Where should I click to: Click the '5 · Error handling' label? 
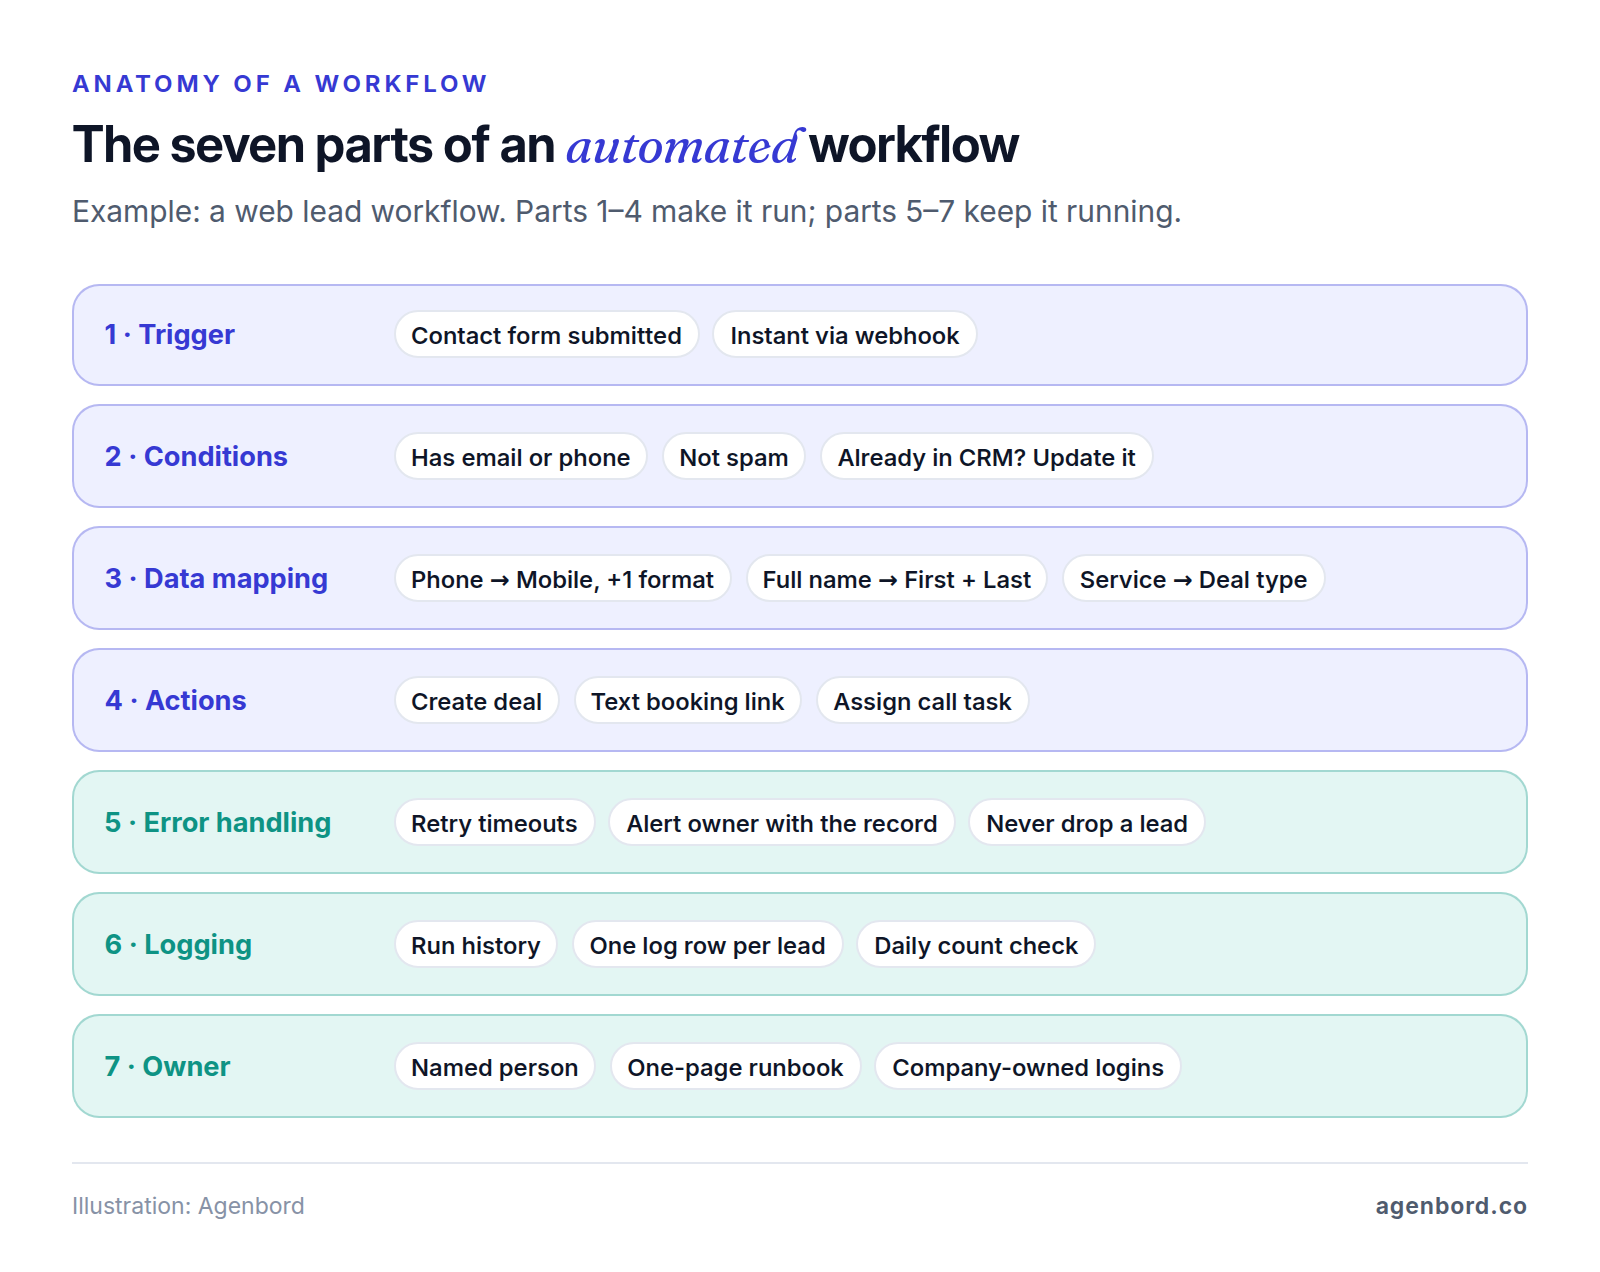click(217, 822)
